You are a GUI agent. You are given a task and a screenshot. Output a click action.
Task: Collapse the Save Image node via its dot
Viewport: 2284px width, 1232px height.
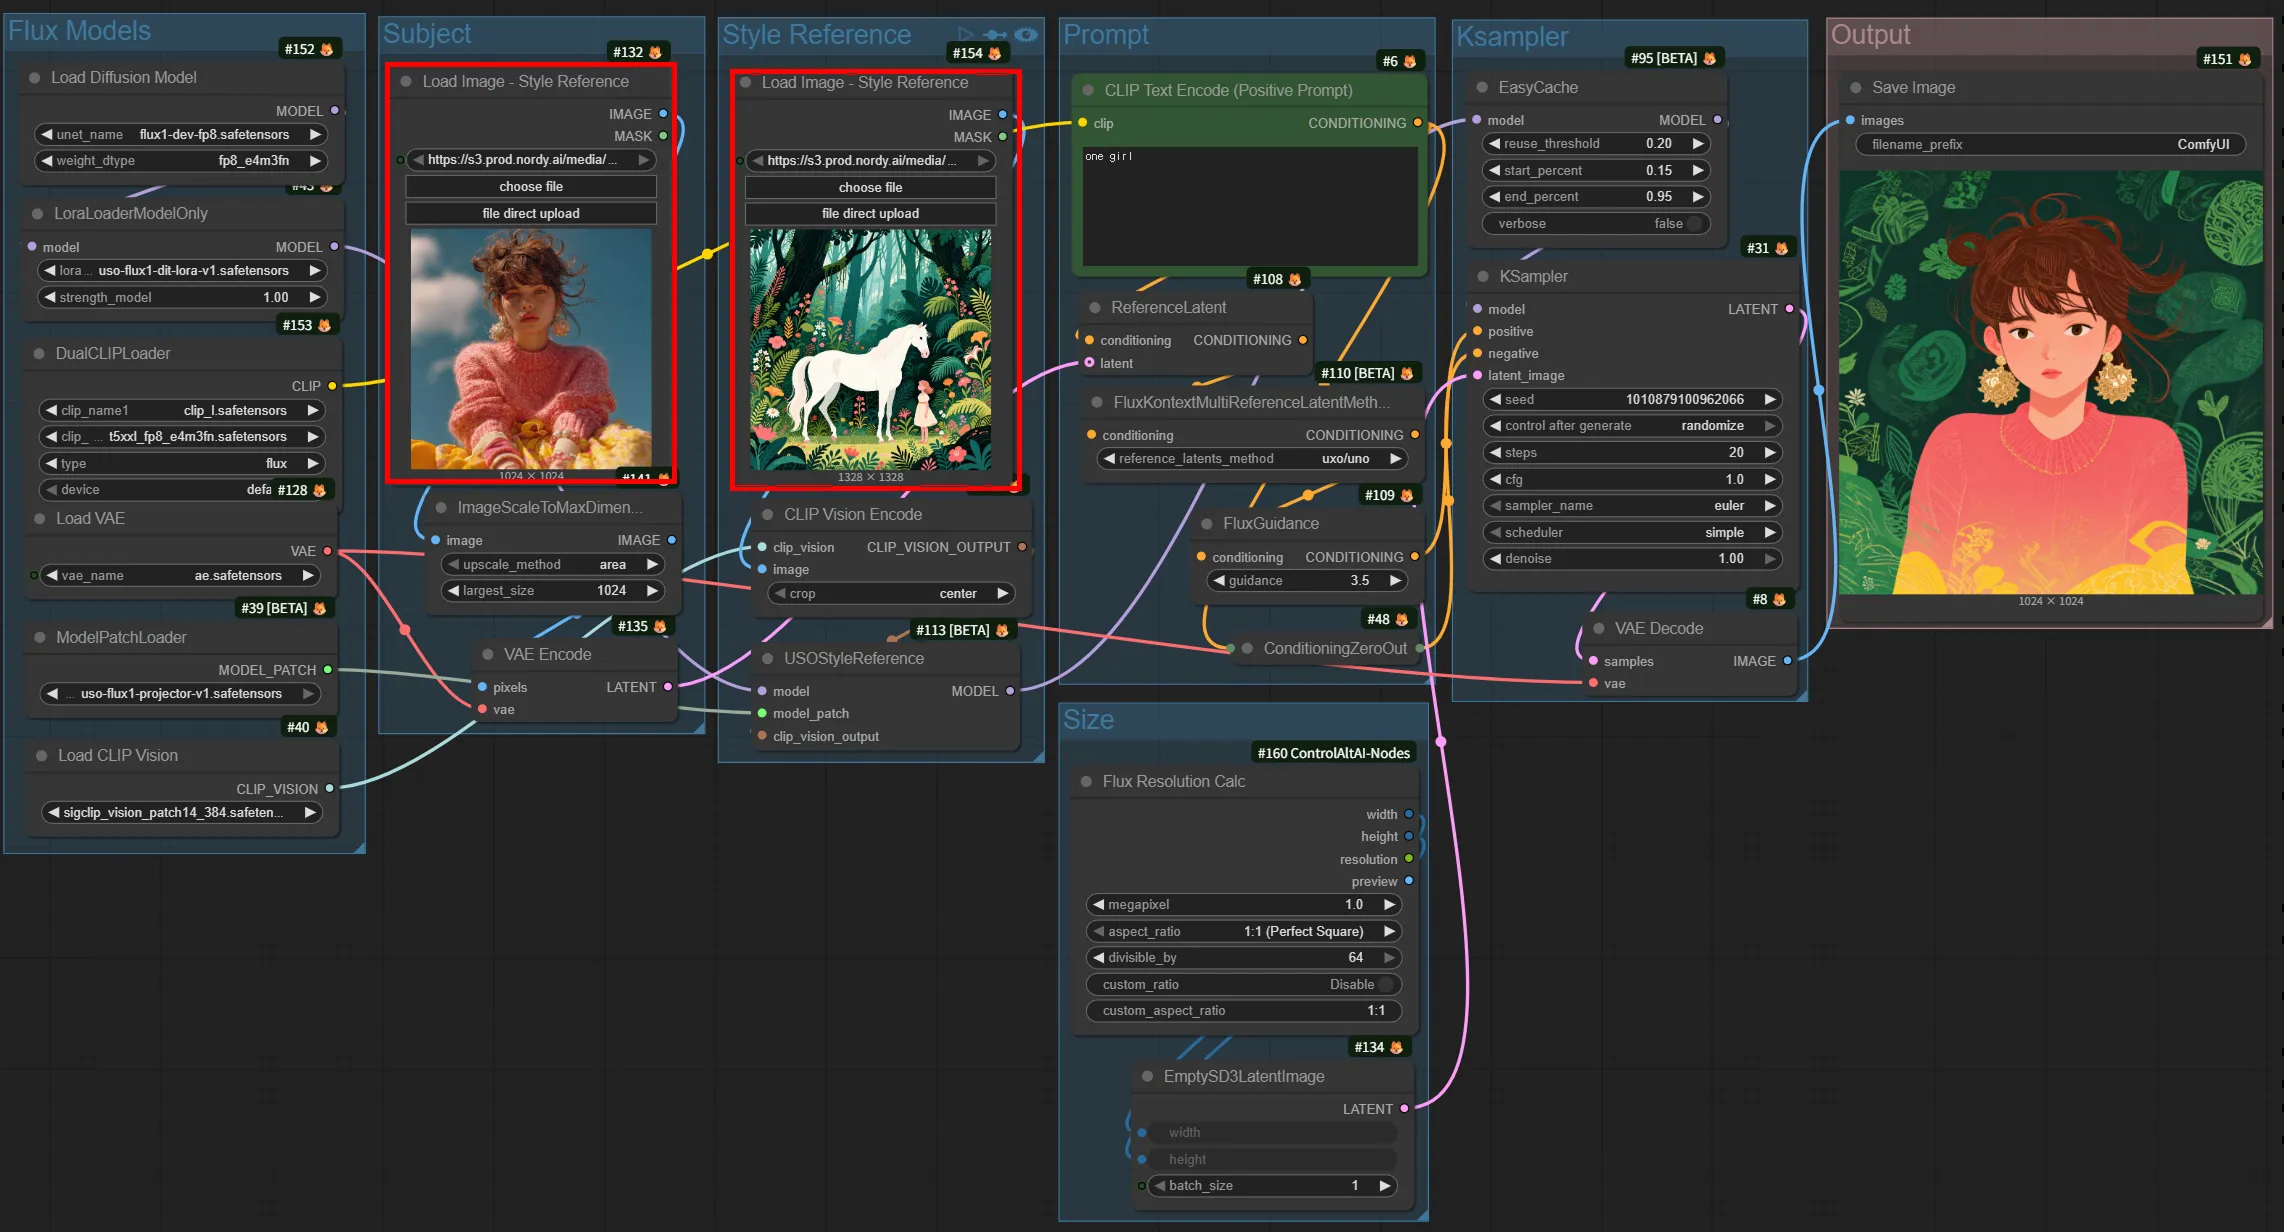1856,88
